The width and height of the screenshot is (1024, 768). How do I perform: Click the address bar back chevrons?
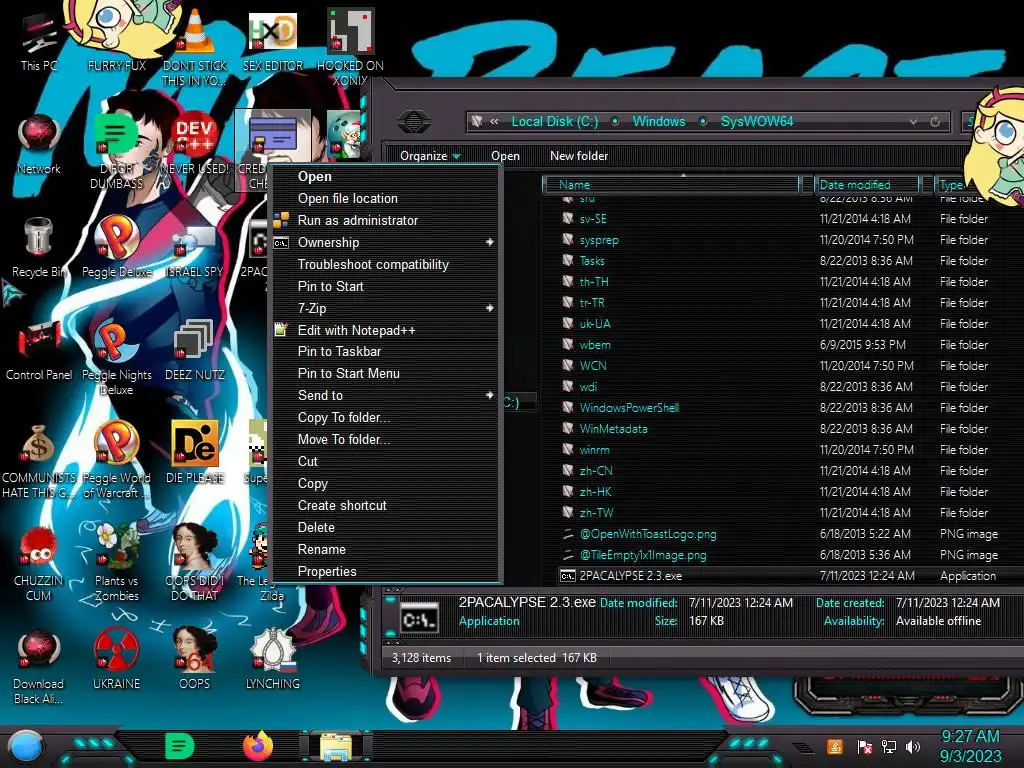(x=494, y=121)
